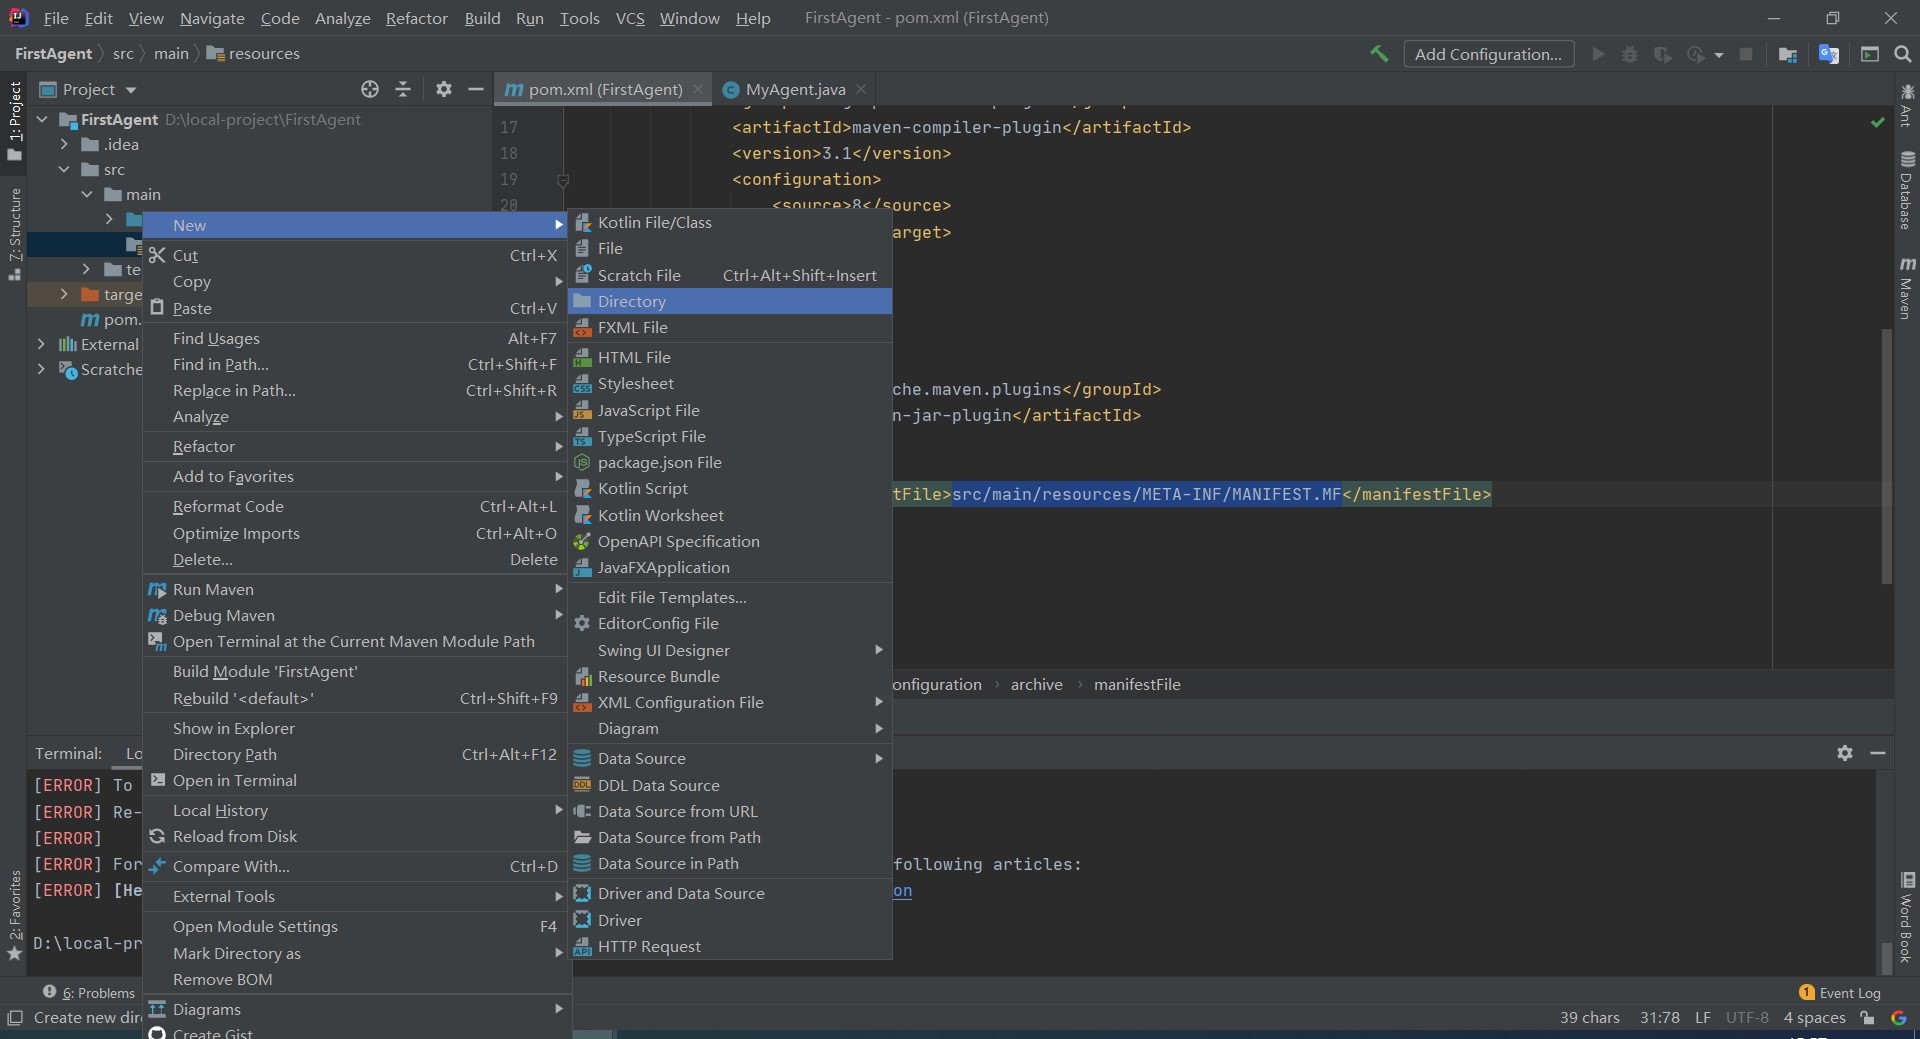Choose Kotlin File/Class from New submenu
This screenshot has height=1039, width=1920.
pos(730,222)
